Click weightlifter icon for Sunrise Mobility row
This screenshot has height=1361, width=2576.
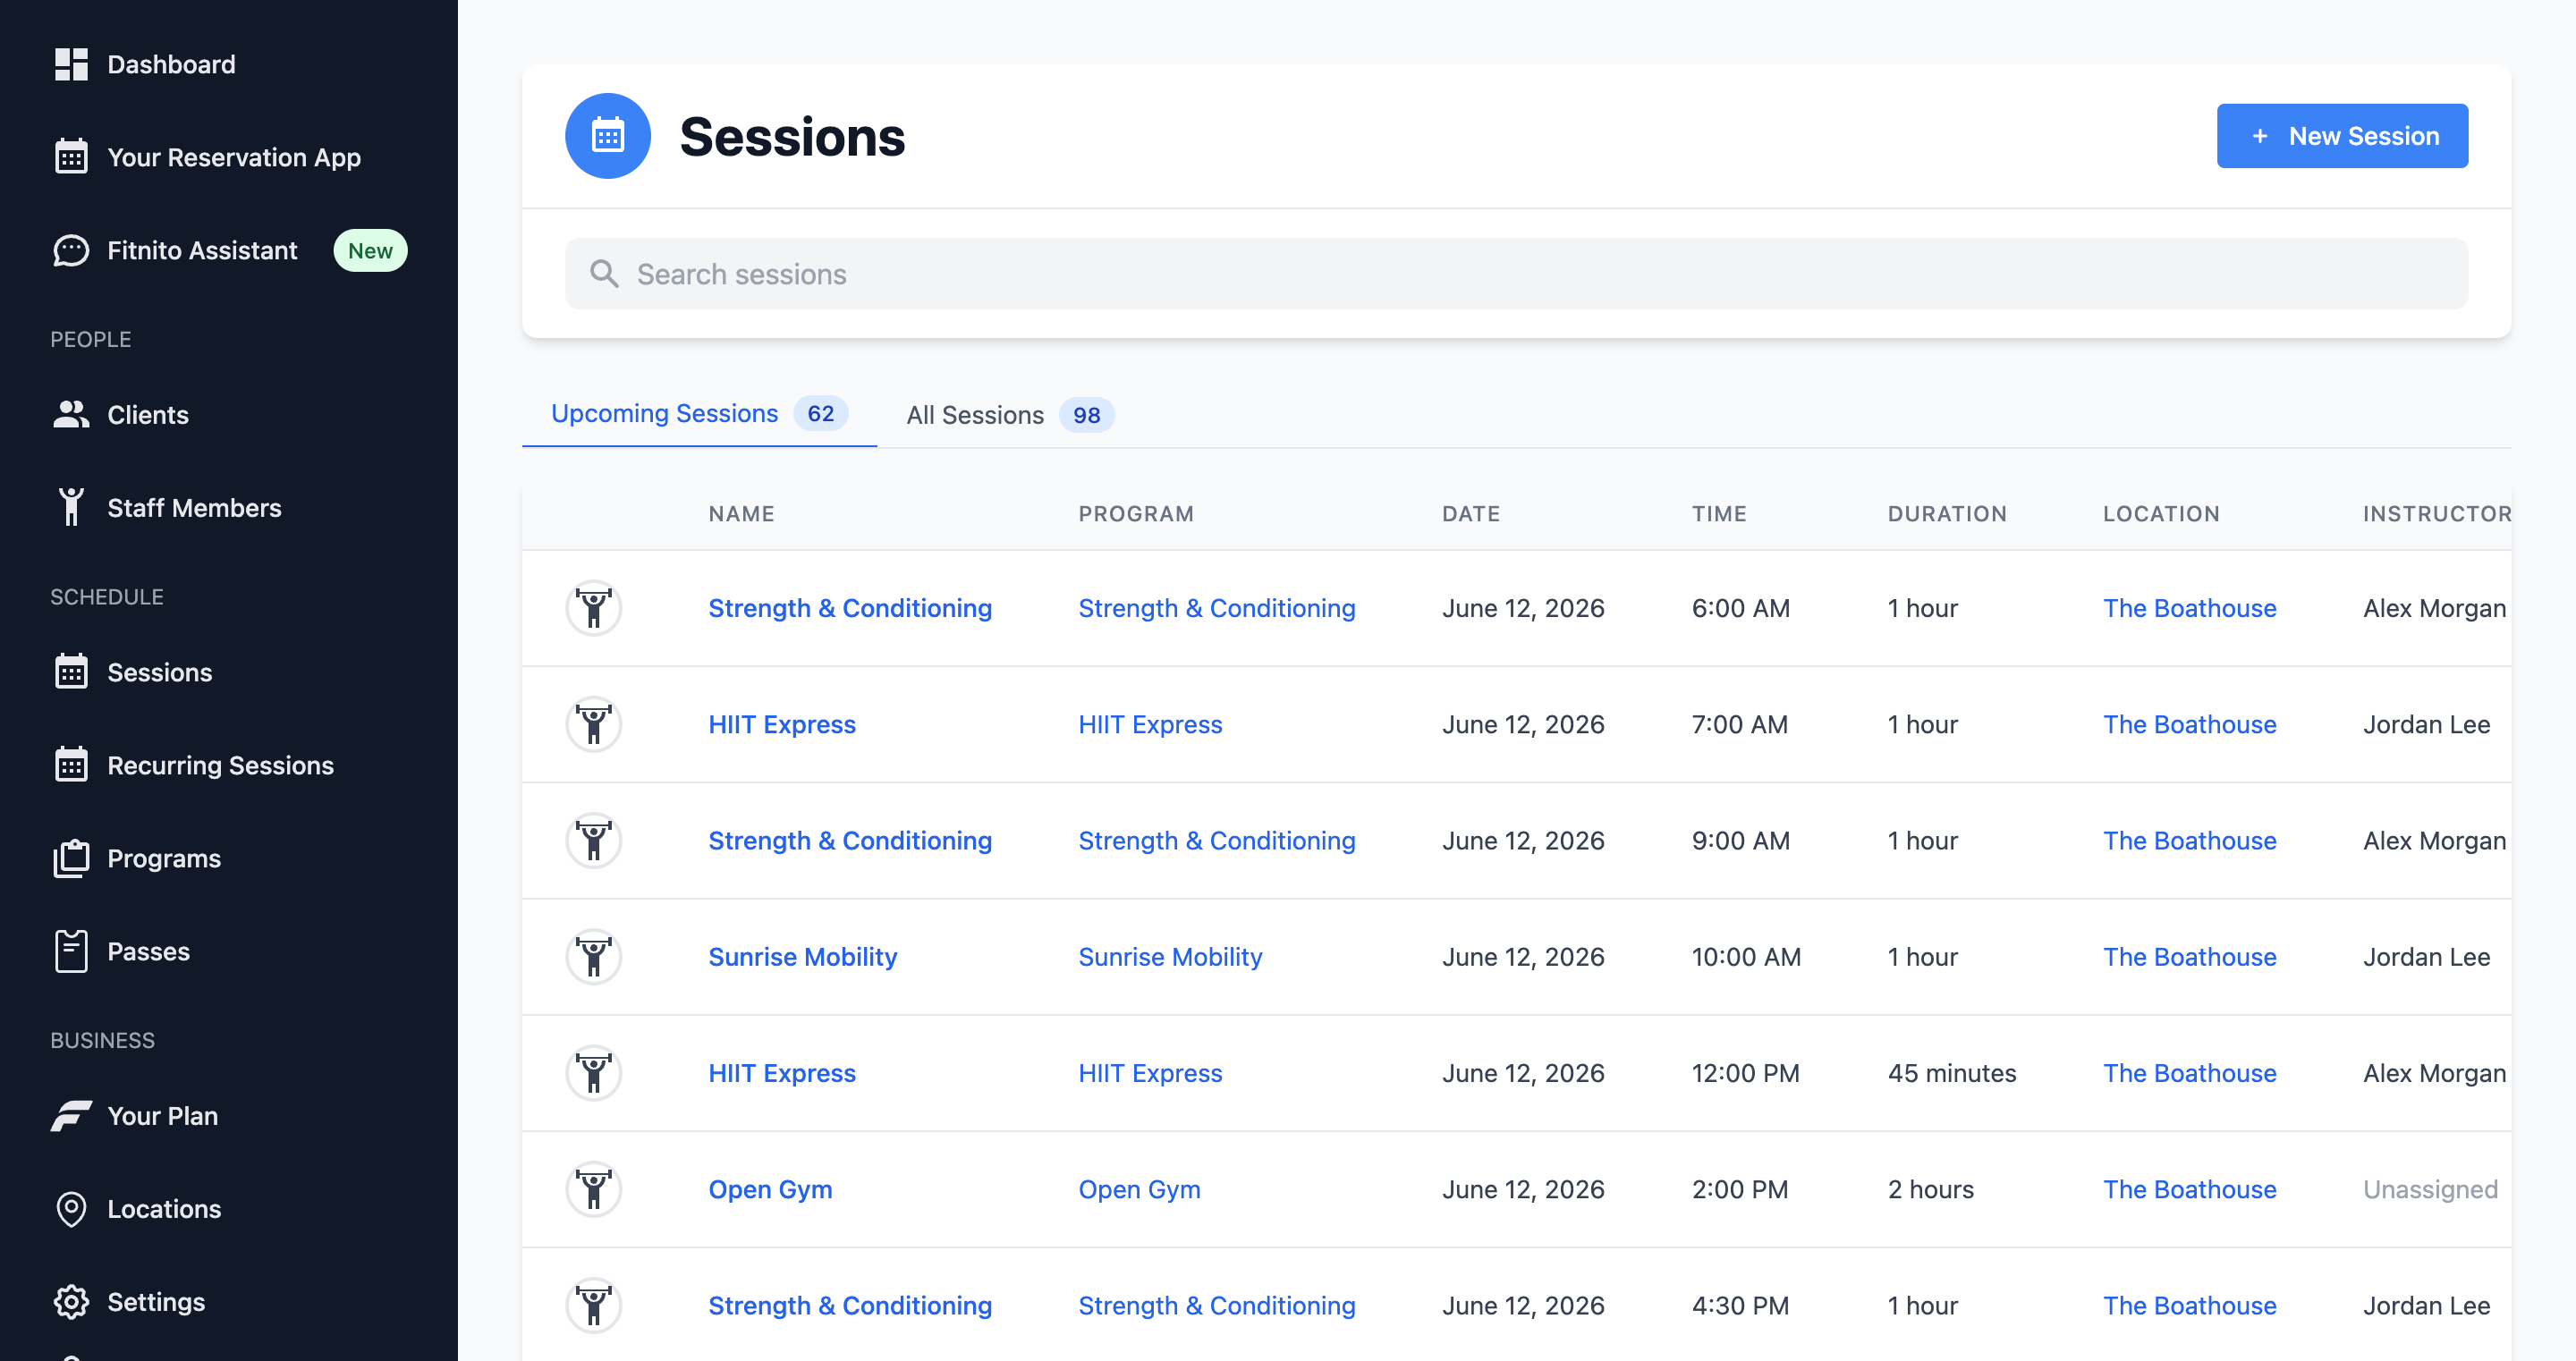[594, 956]
